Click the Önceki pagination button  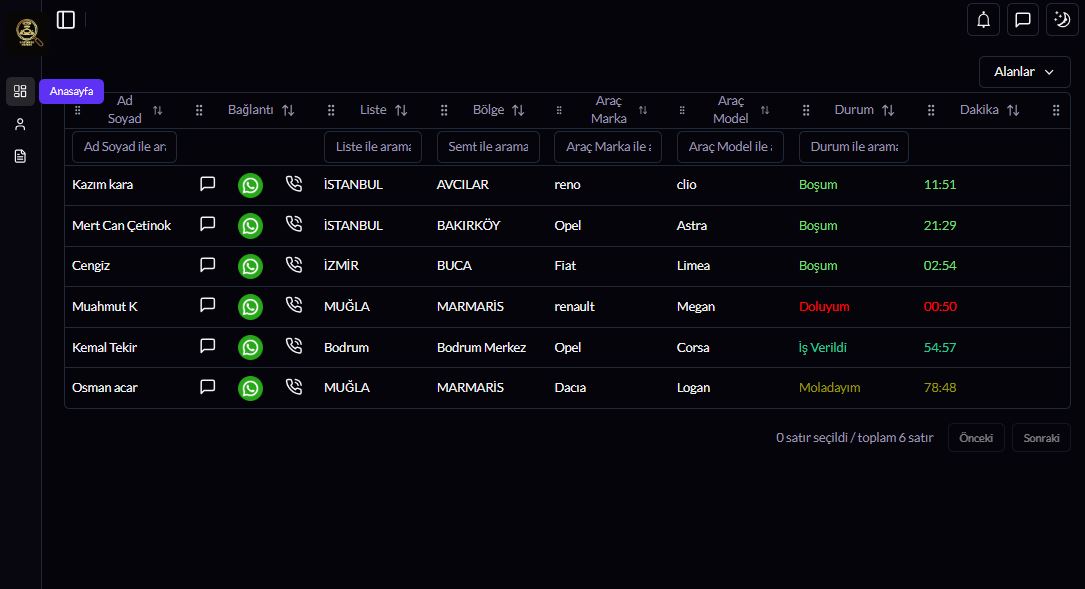click(x=976, y=438)
